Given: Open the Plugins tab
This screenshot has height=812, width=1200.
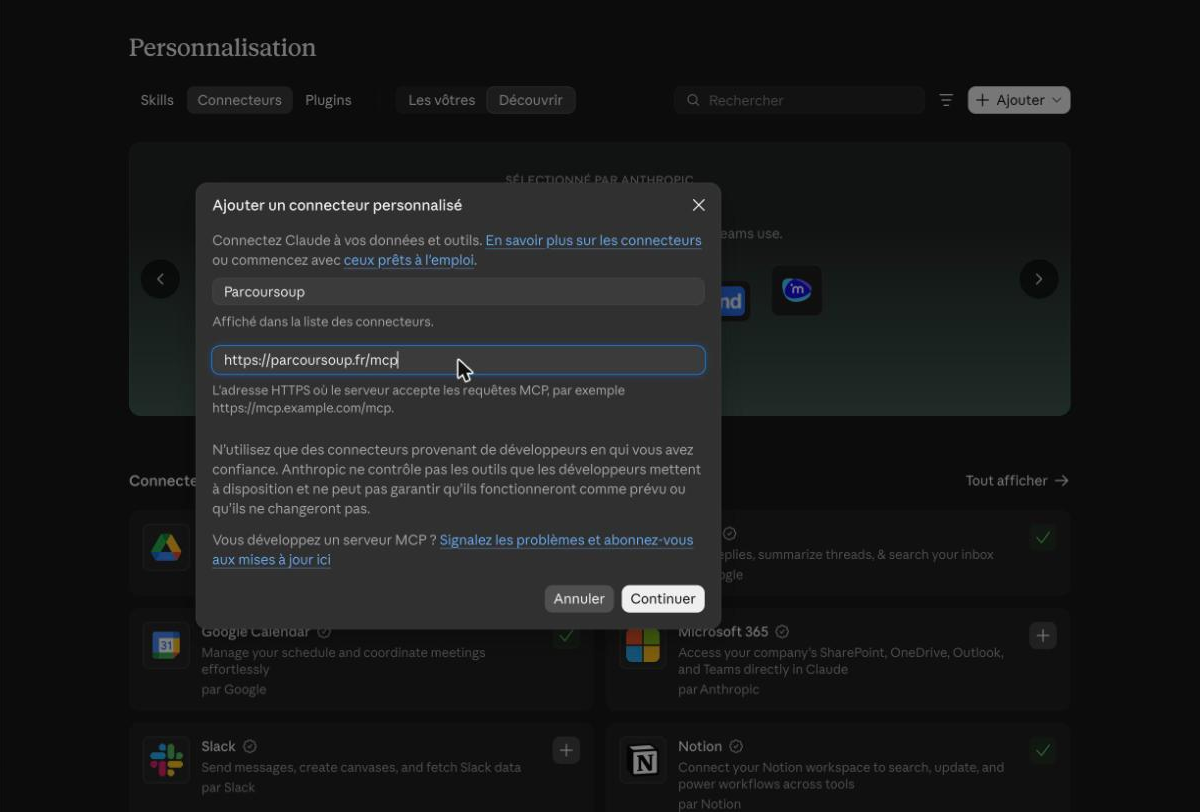Looking at the screenshot, I should 328,100.
